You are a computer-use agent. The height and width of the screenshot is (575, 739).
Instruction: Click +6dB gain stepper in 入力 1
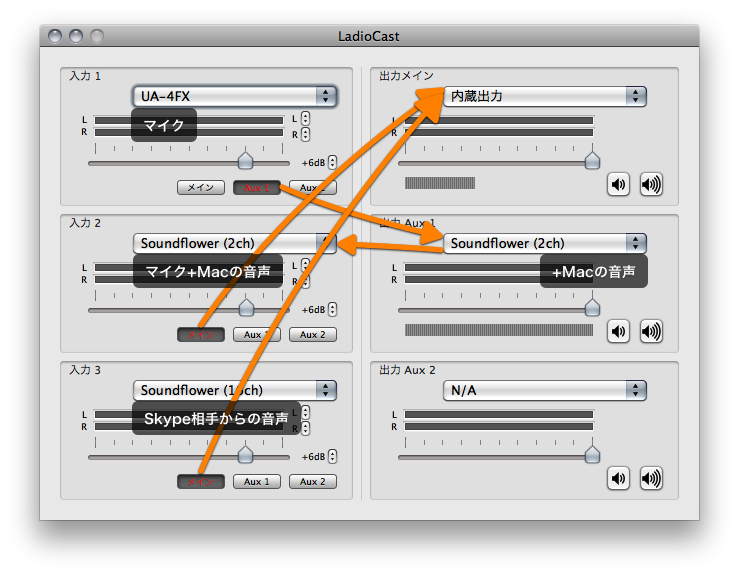coord(333,162)
